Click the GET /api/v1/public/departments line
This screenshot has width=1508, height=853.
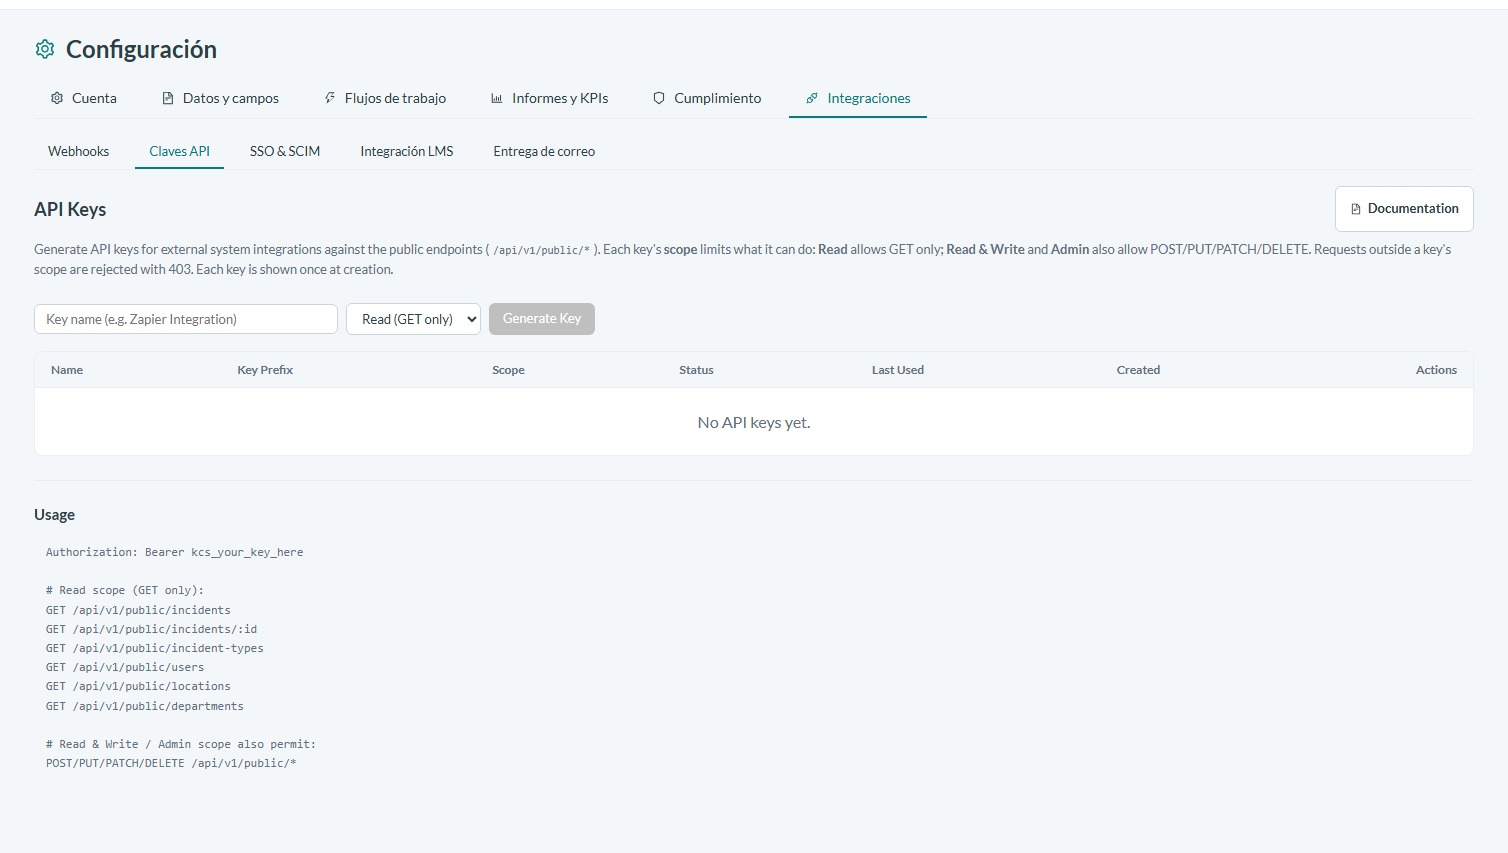click(144, 706)
